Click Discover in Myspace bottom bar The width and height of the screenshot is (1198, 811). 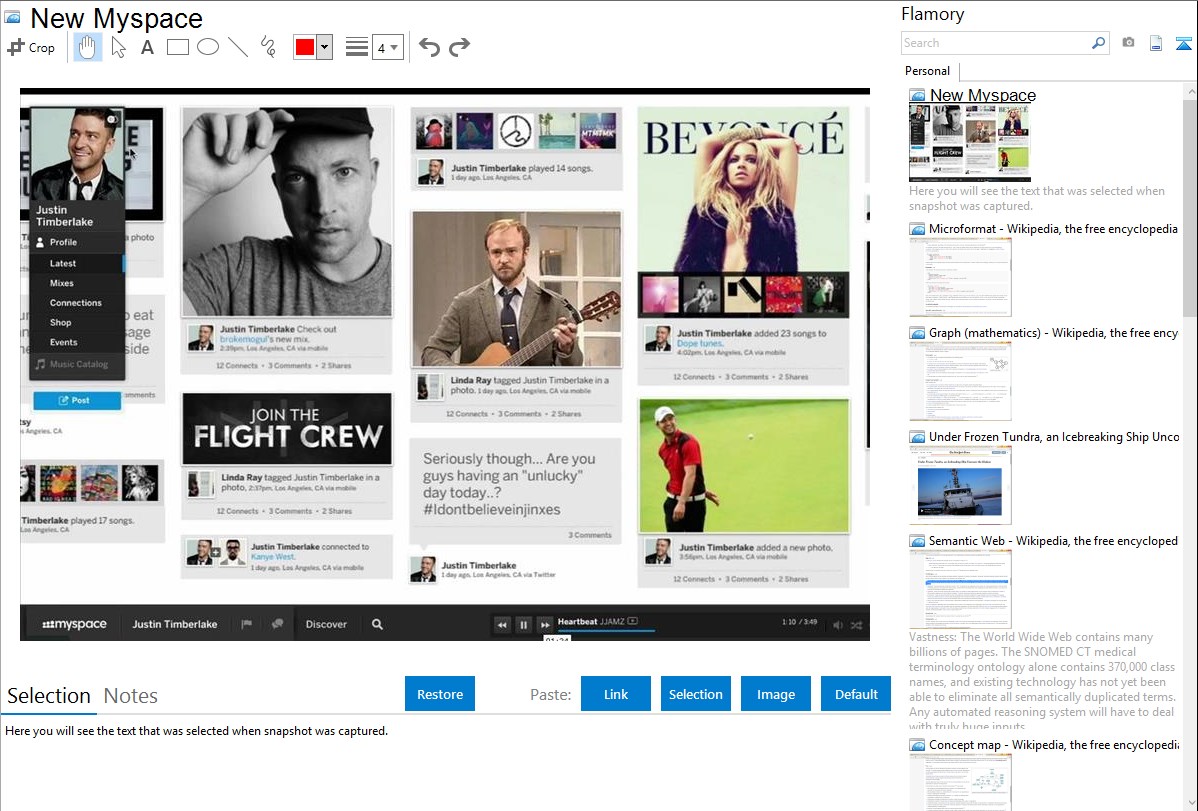coord(326,624)
